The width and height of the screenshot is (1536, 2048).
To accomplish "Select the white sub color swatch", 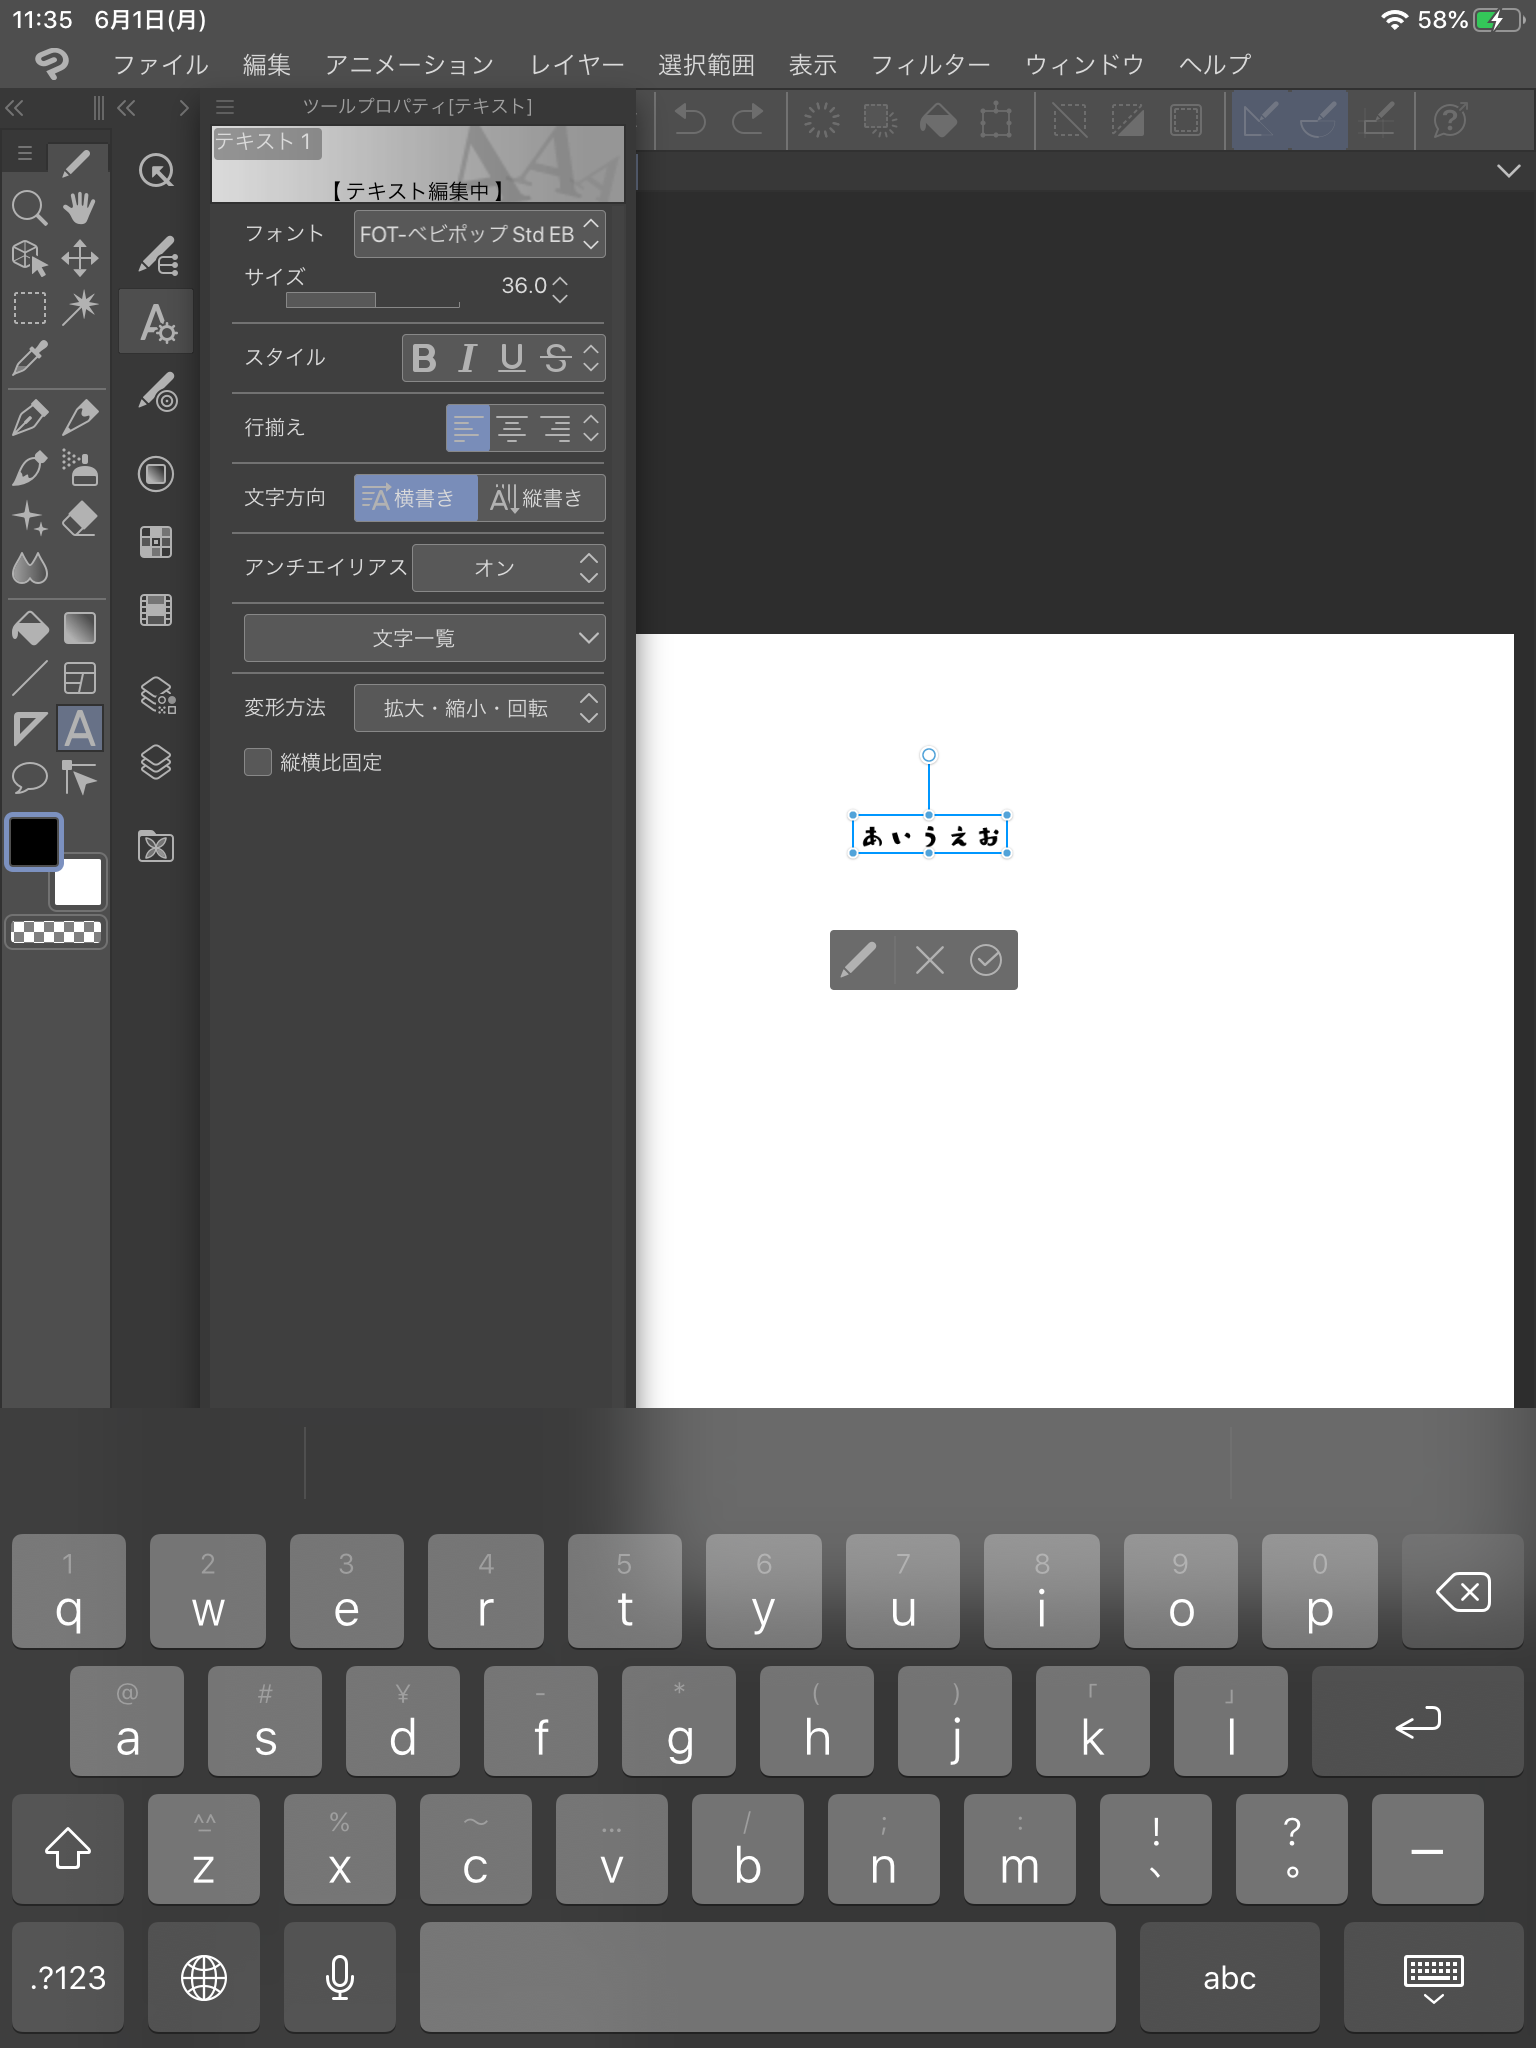I will tap(78, 882).
